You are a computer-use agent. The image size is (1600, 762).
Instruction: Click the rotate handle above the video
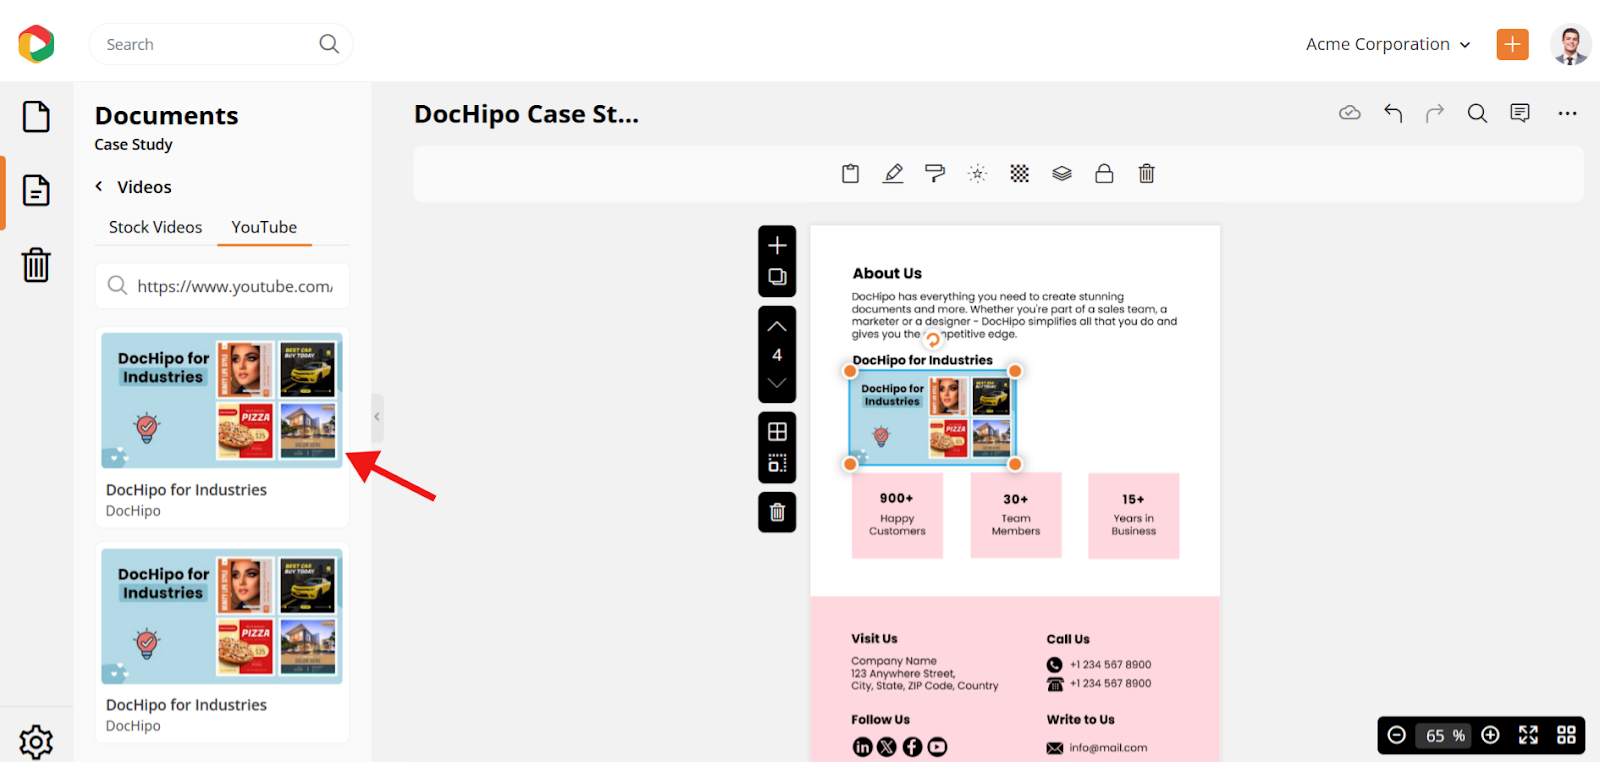tap(932, 339)
